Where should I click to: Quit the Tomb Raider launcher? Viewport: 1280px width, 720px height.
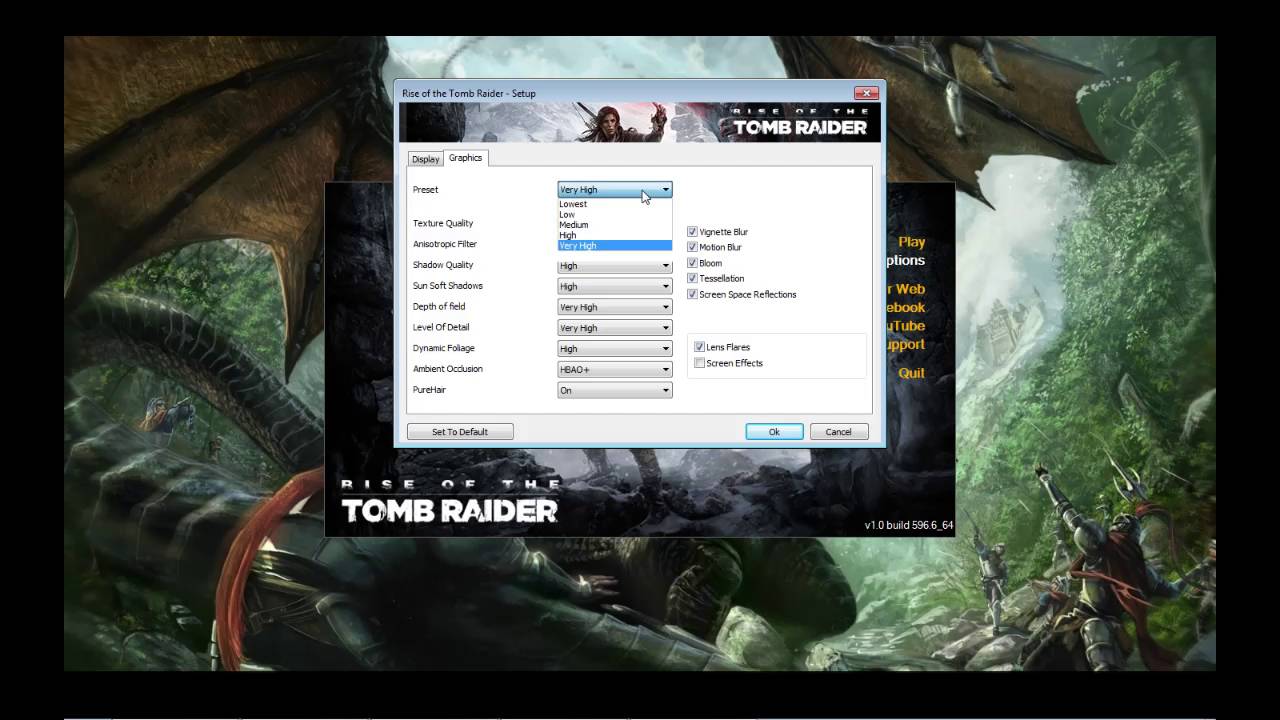(x=911, y=373)
